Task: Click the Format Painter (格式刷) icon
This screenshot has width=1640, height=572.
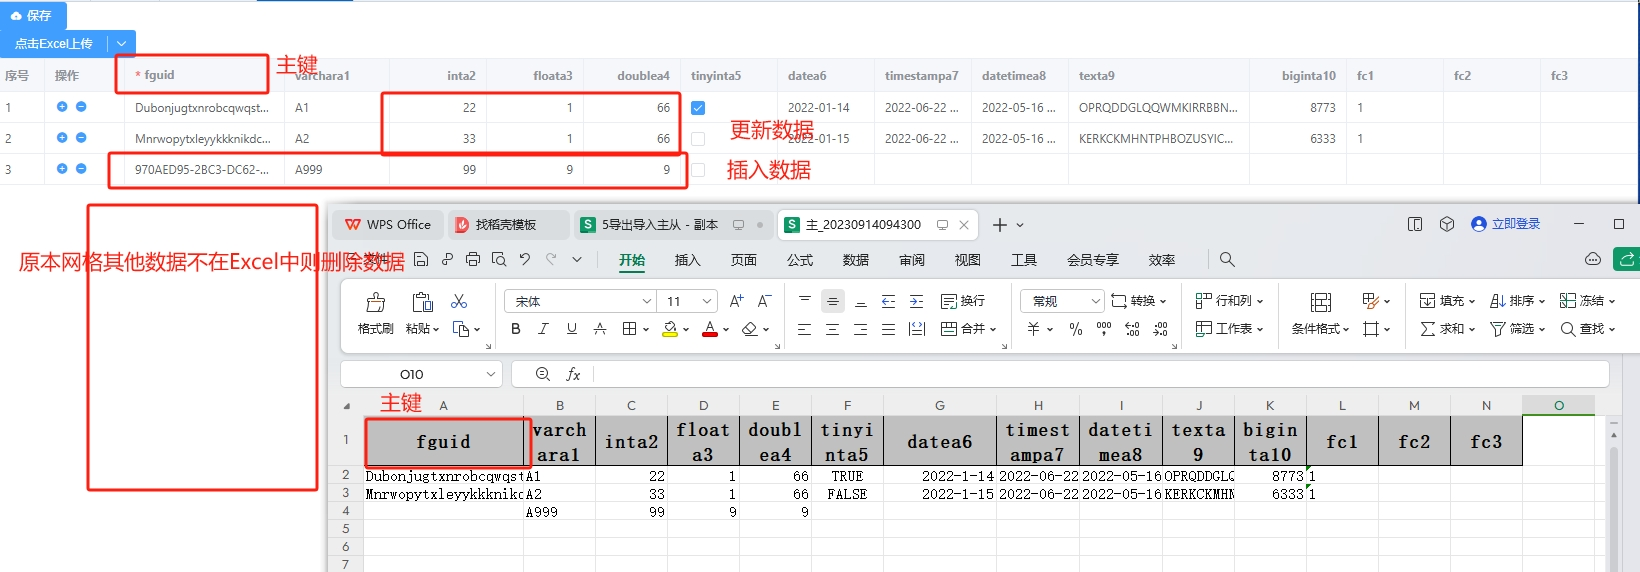Action: tap(375, 302)
